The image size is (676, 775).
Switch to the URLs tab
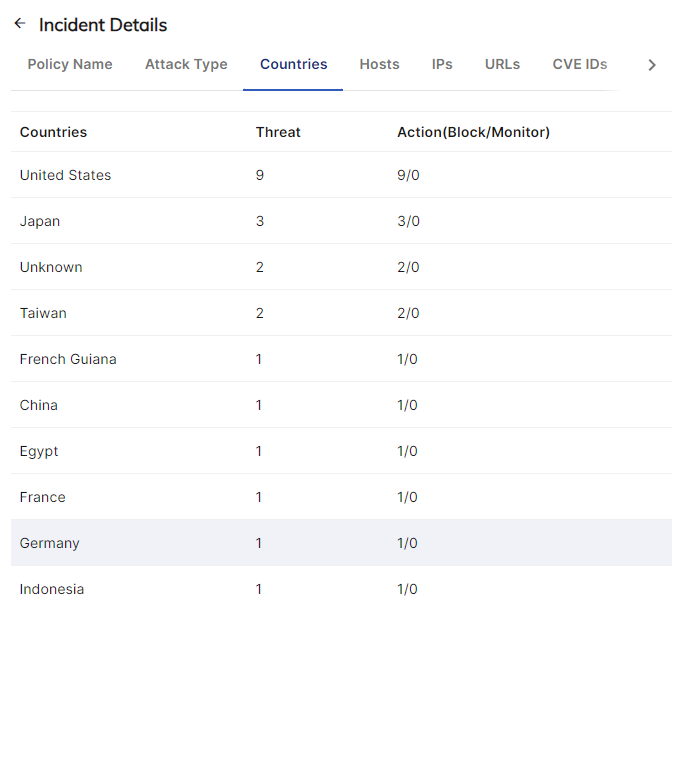tap(502, 64)
